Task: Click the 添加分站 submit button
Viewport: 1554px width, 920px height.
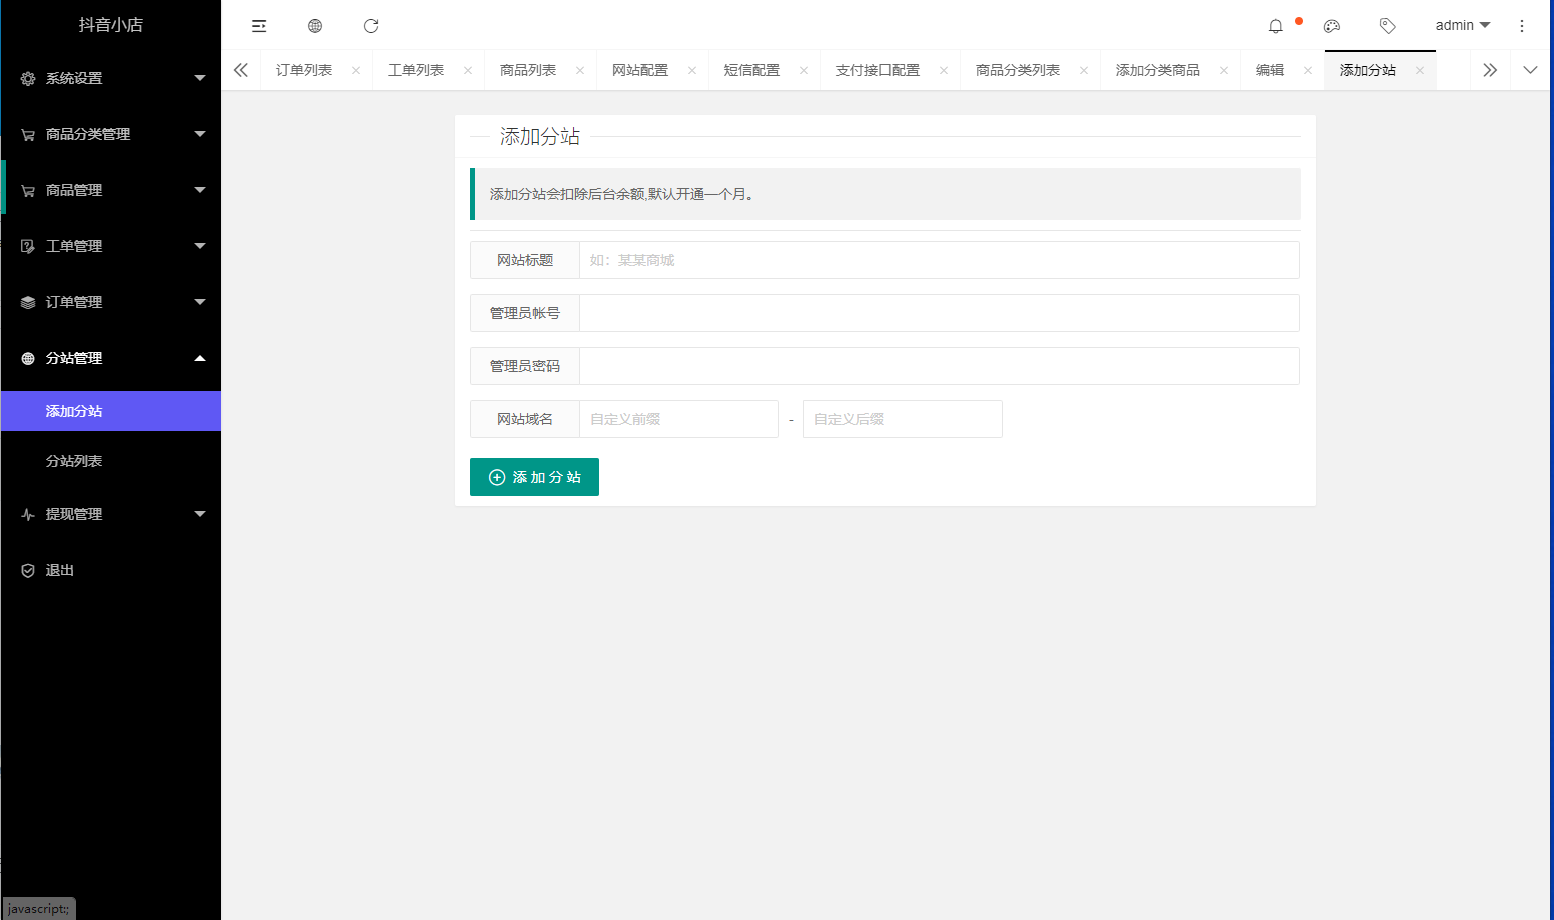Action: point(534,477)
